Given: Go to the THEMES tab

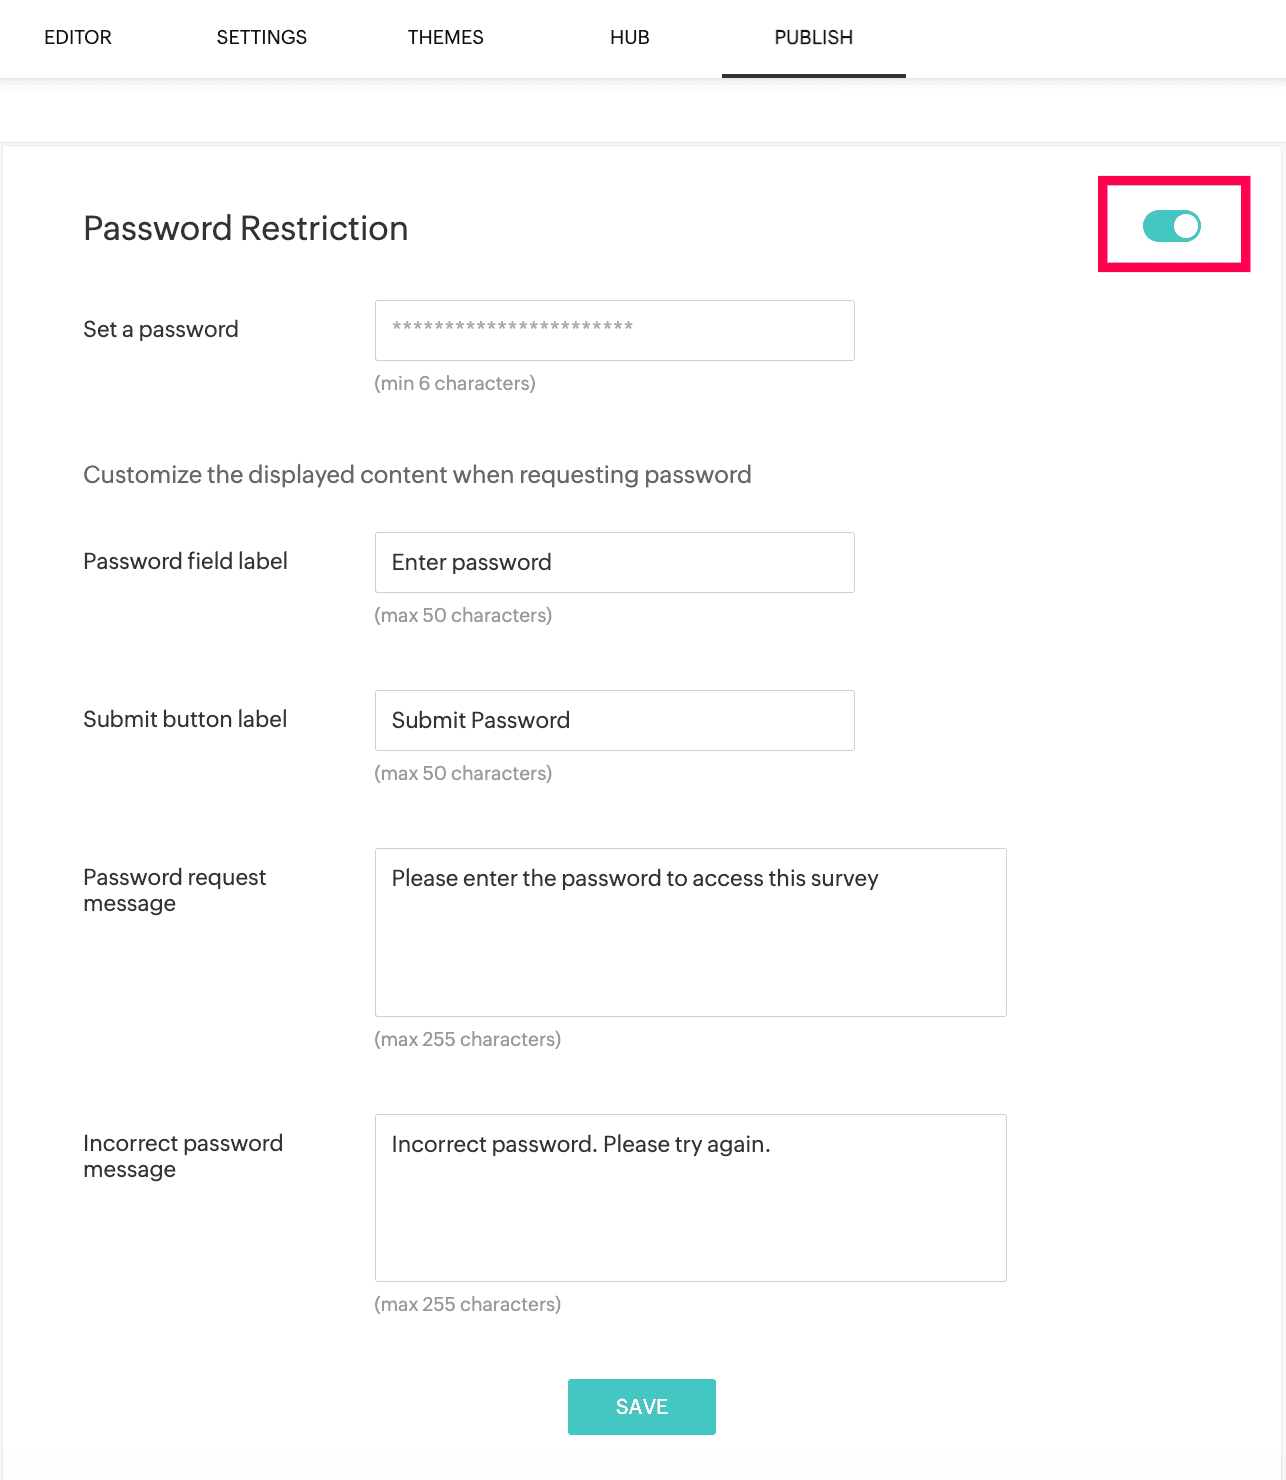Looking at the screenshot, I should 446,38.
